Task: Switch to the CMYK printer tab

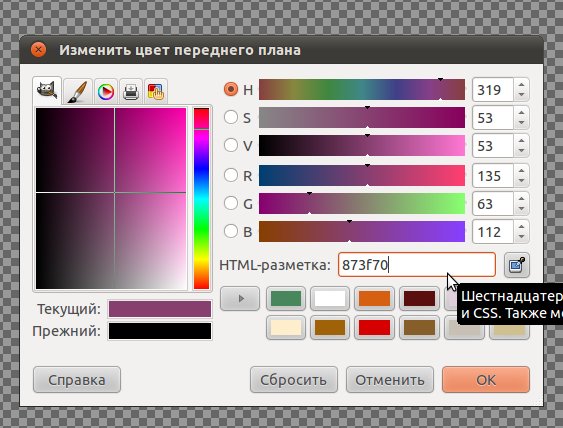Action: pos(131,92)
